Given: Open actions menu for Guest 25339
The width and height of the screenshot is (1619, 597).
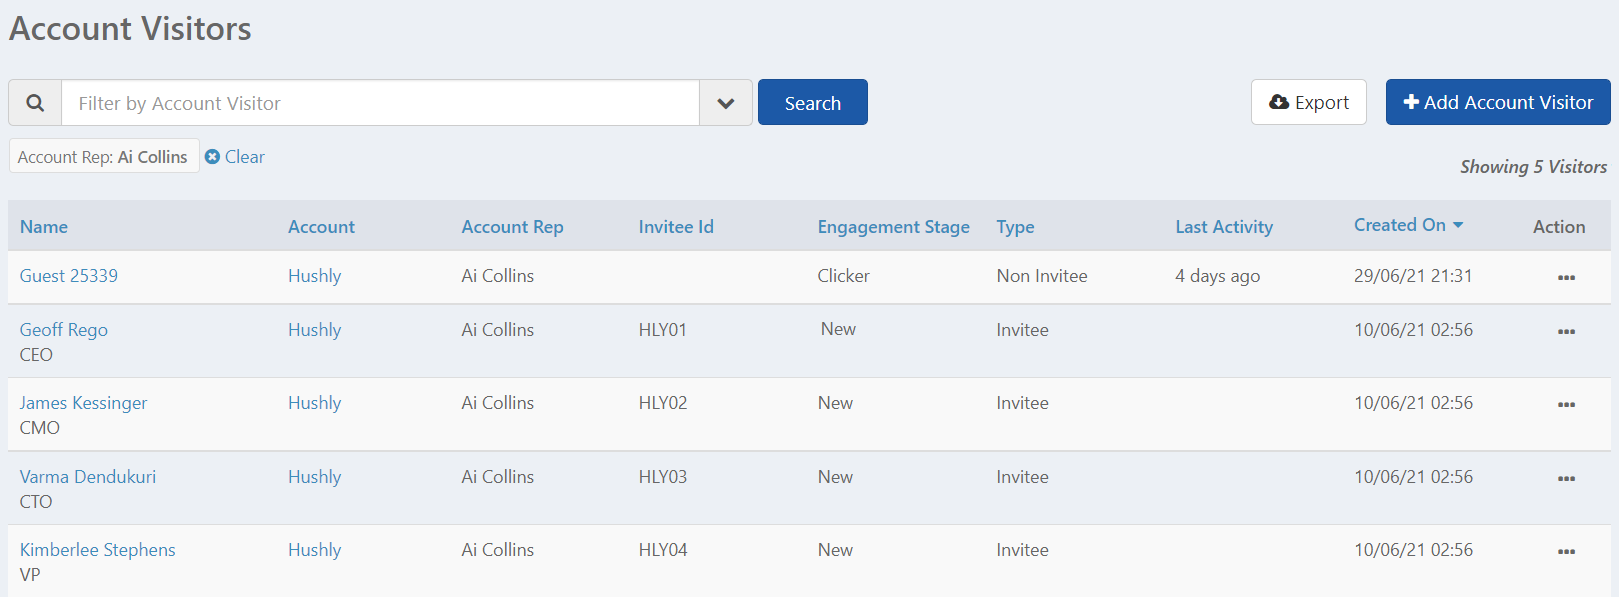Looking at the screenshot, I should 1566,278.
